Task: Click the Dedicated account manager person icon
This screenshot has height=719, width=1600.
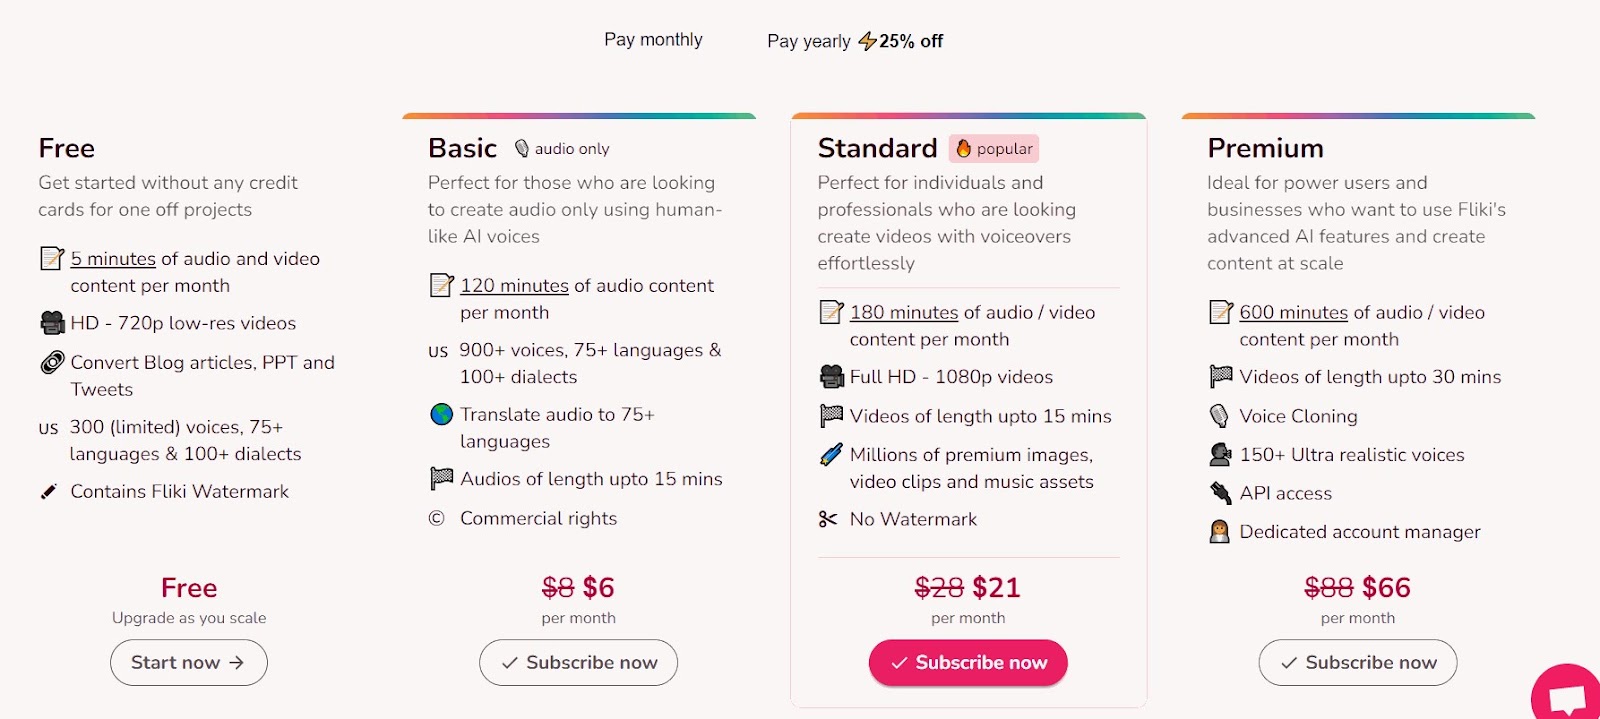Action: click(x=1219, y=532)
